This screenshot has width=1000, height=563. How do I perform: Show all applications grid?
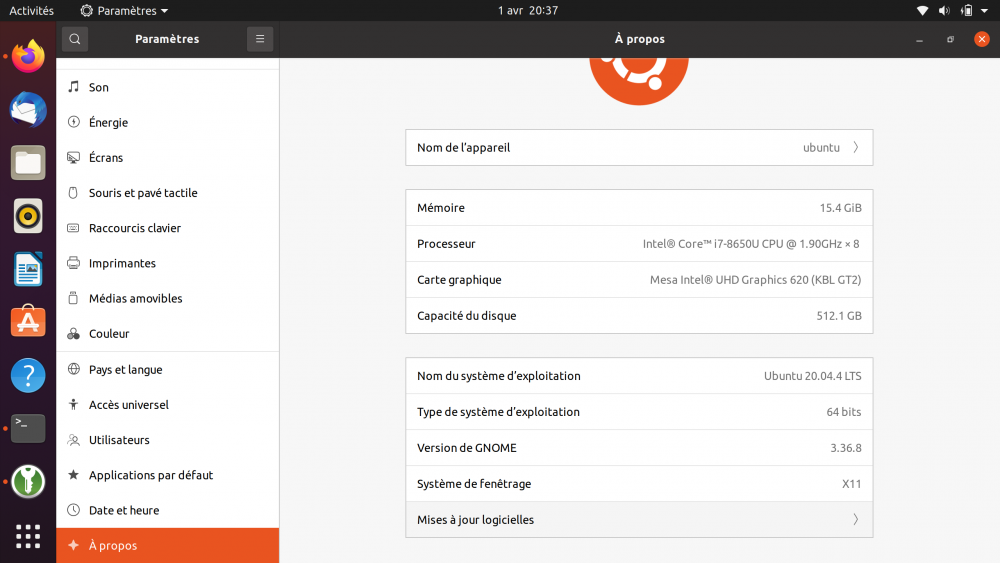pyautogui.click(x=28, y=536)
